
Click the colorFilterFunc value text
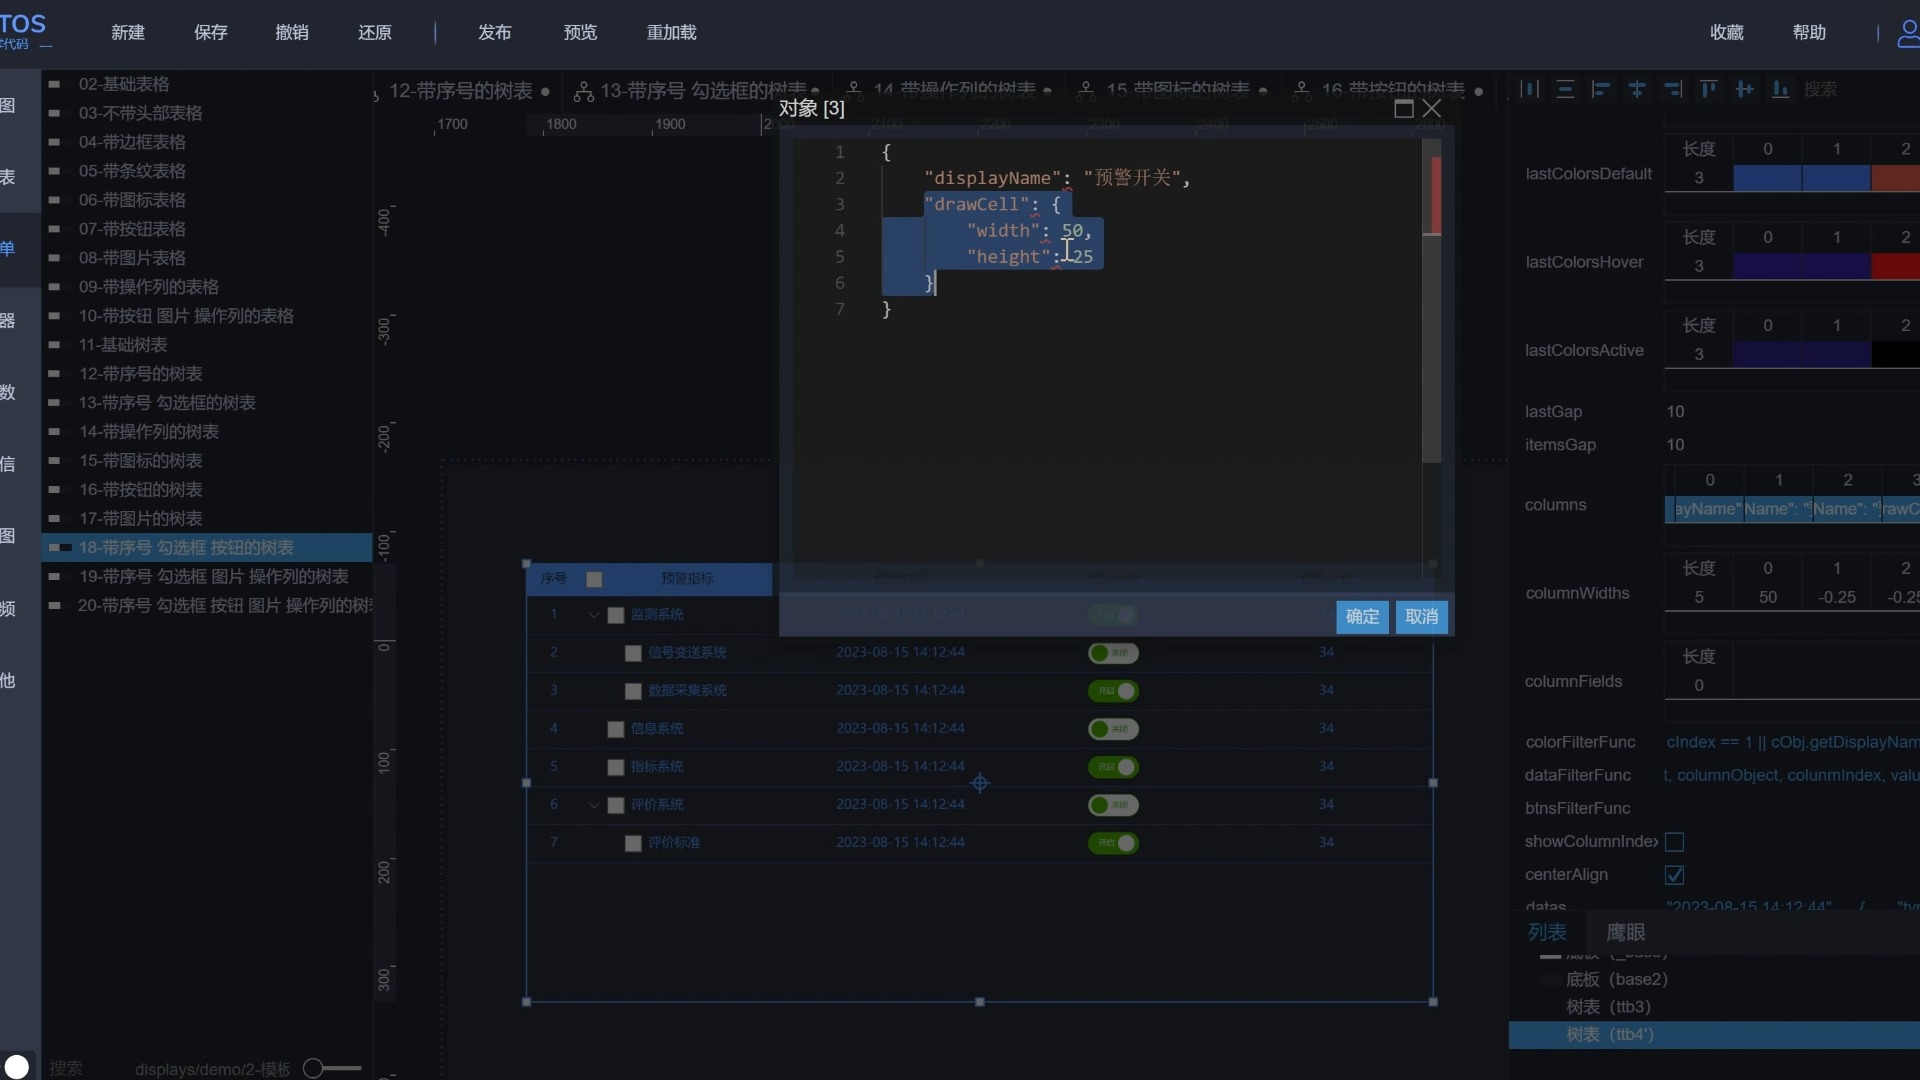[x=1792, y=742]
